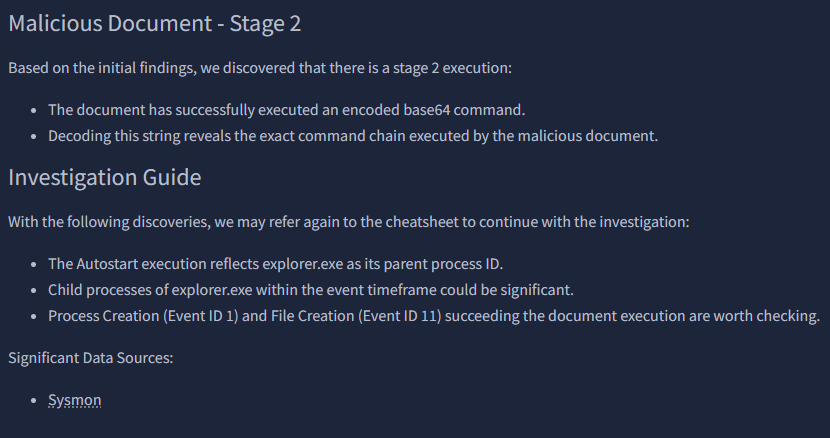Viewport: 830px width, 438px height.
Task: Select the encoded base64 command bullet line
Action: [300, 110]
